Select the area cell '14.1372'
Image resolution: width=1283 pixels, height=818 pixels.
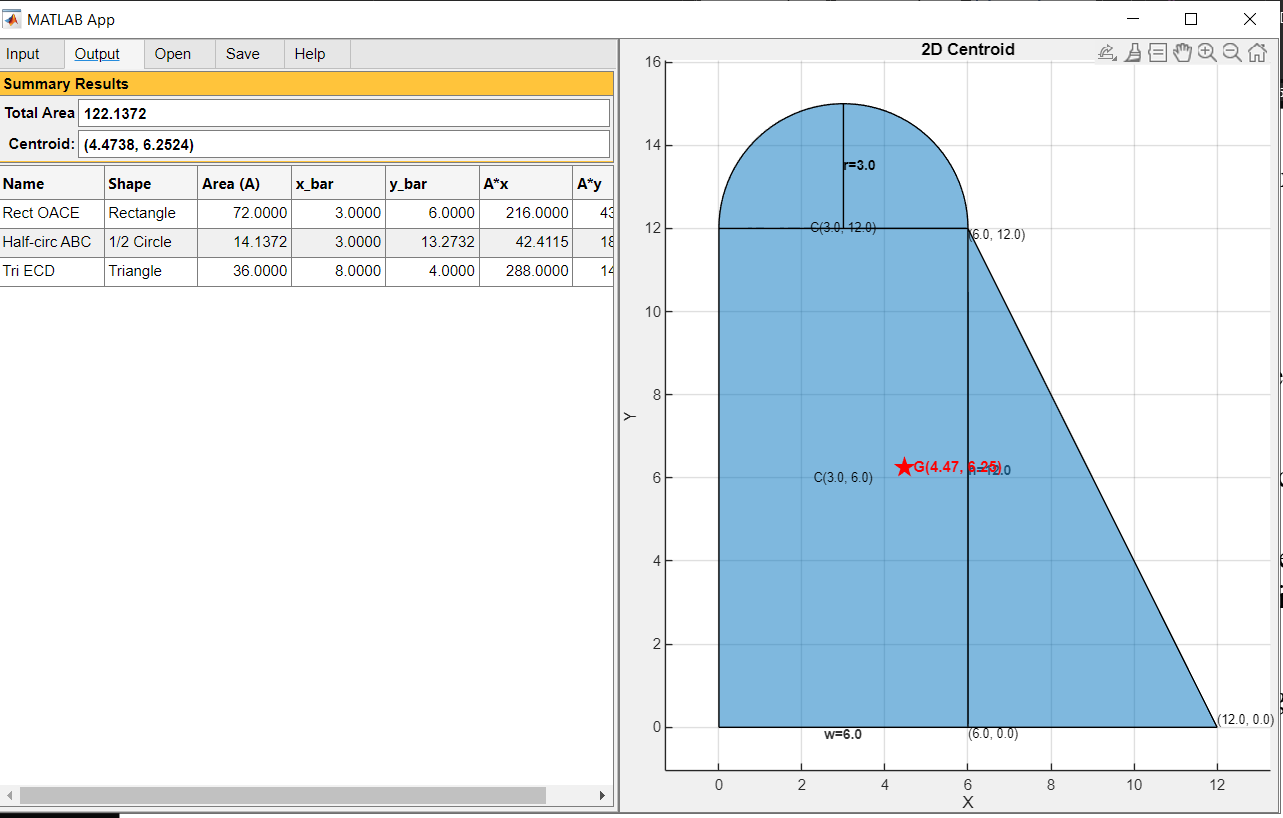[x=245, y=242]
